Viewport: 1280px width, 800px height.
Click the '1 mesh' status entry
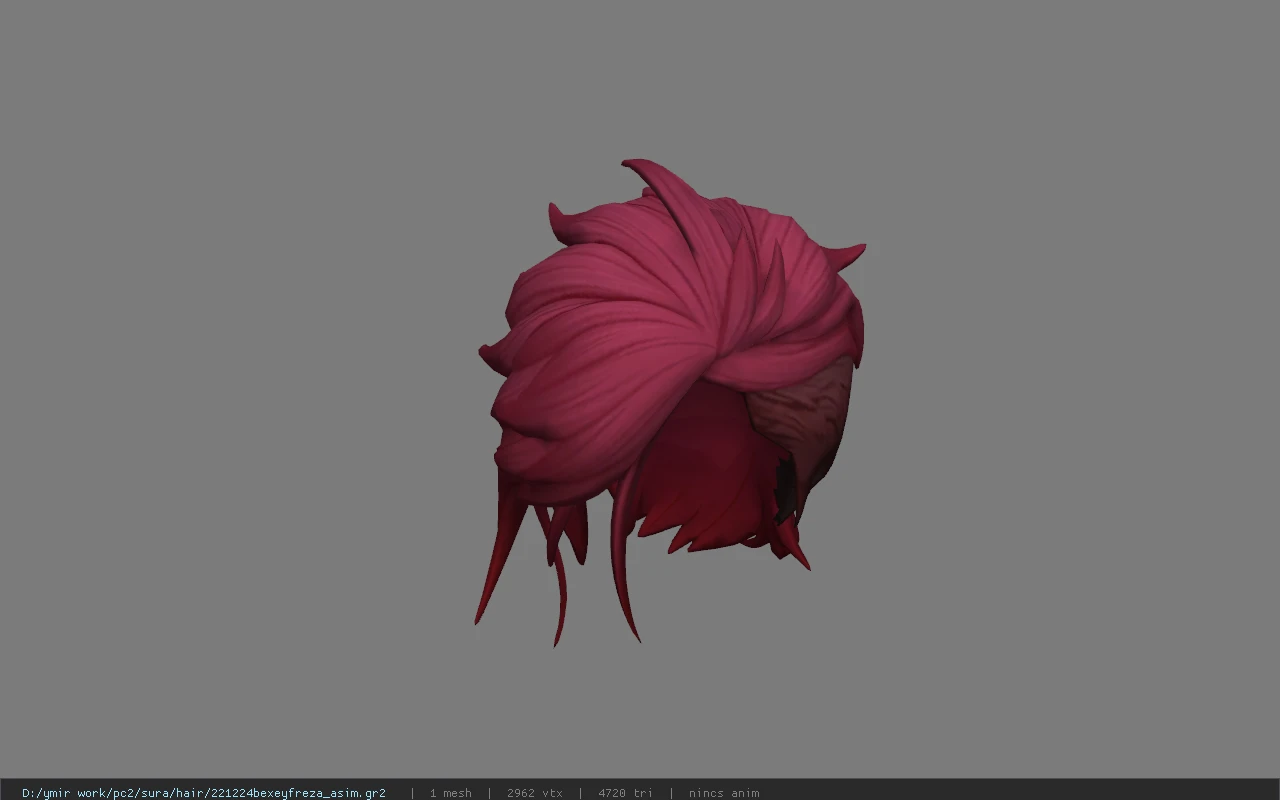pyautogui.click(x=451, y=793)
